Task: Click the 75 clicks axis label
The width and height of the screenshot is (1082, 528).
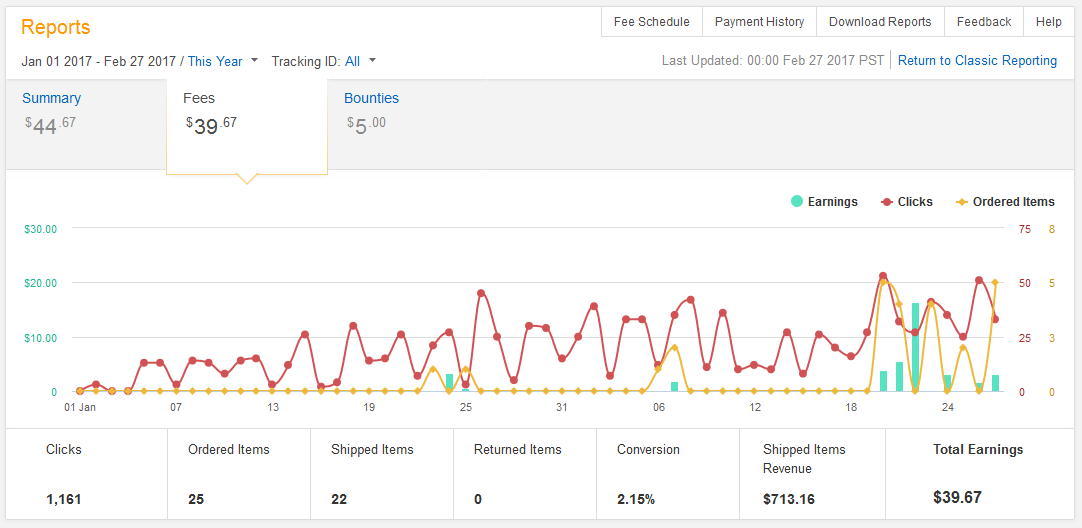Action: (x=1024, y=228)
